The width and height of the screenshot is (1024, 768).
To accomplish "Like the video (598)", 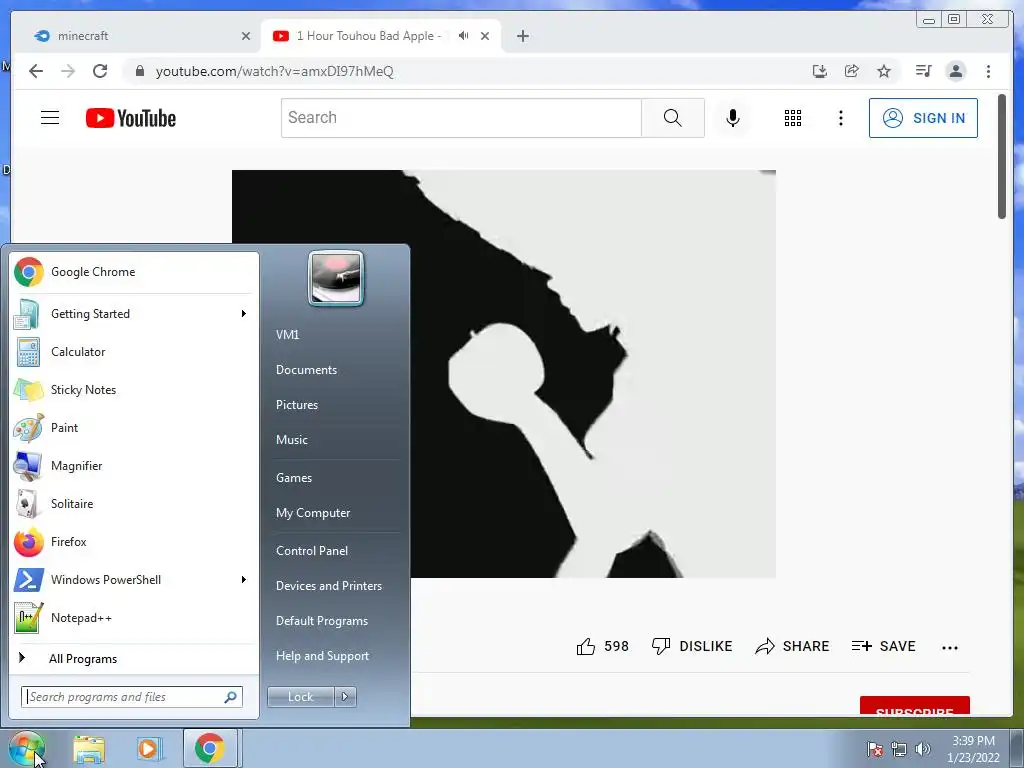I will pyautogui.click(x=602, y=647).
